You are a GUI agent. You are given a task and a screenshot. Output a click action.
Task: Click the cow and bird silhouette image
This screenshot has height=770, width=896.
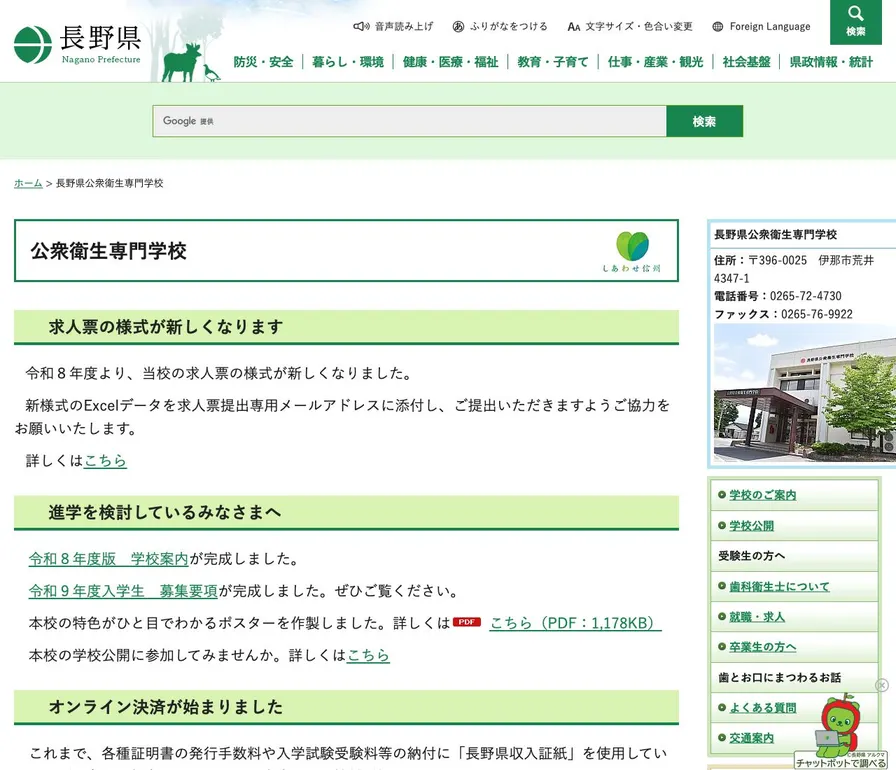point(191,63)
